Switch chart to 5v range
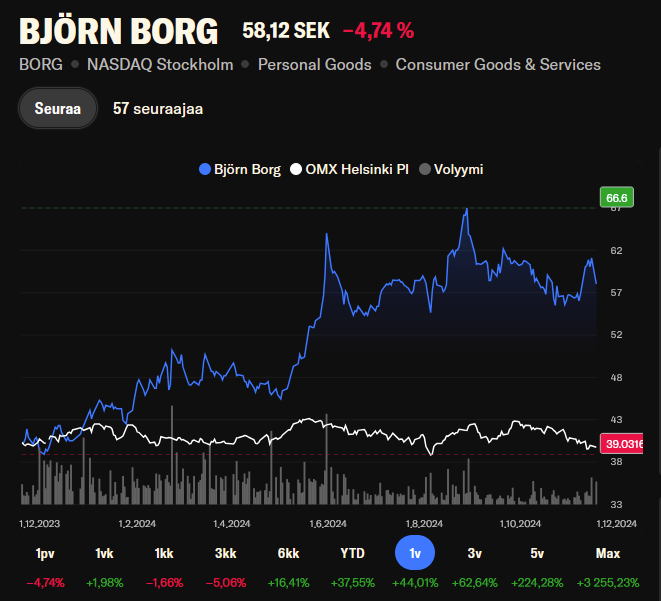This screenshot has height=601, width=661. click(x=537, y=553)
